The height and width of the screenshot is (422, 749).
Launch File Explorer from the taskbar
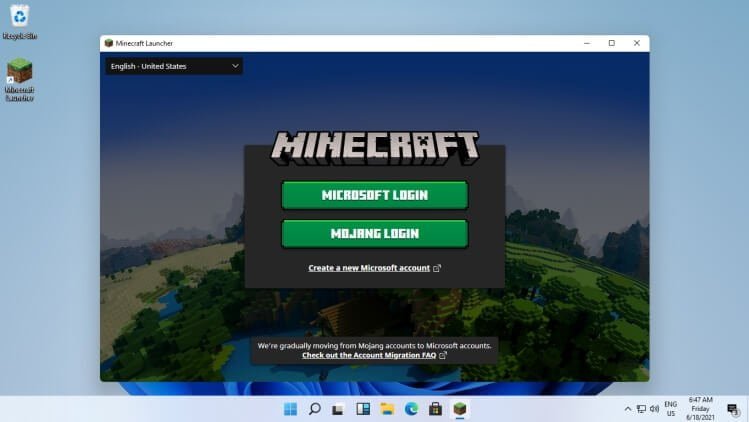tap(387, 409)
